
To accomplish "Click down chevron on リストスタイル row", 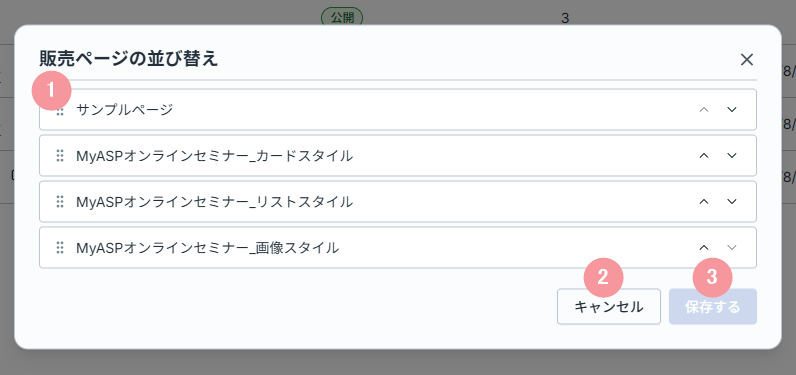I will pos(732,201).
